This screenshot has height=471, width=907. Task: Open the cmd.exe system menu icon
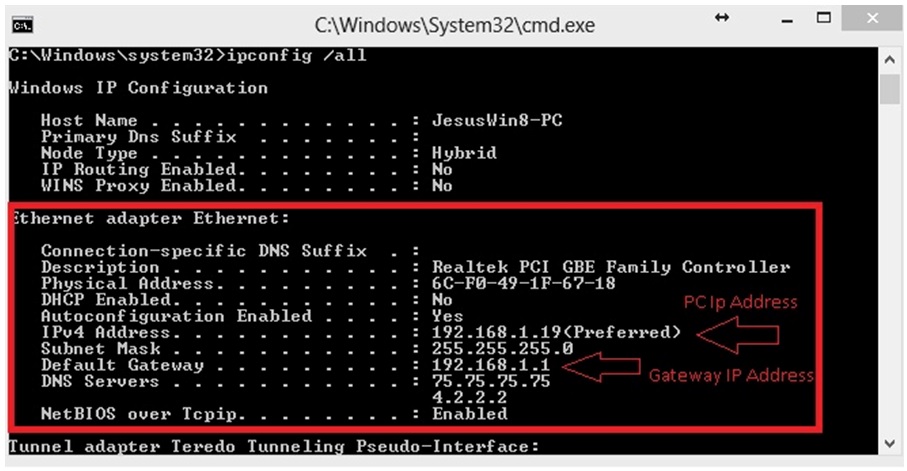click(23, 25)
